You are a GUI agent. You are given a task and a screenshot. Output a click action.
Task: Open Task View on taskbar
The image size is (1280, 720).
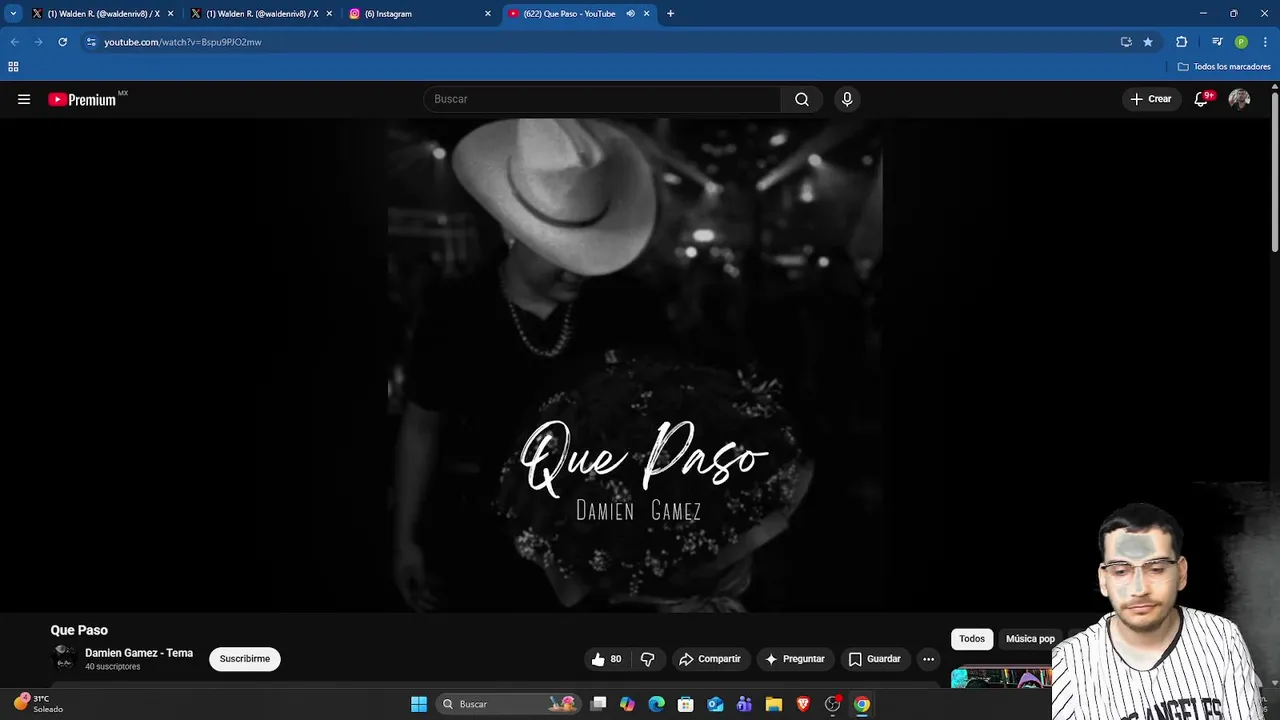598,704
